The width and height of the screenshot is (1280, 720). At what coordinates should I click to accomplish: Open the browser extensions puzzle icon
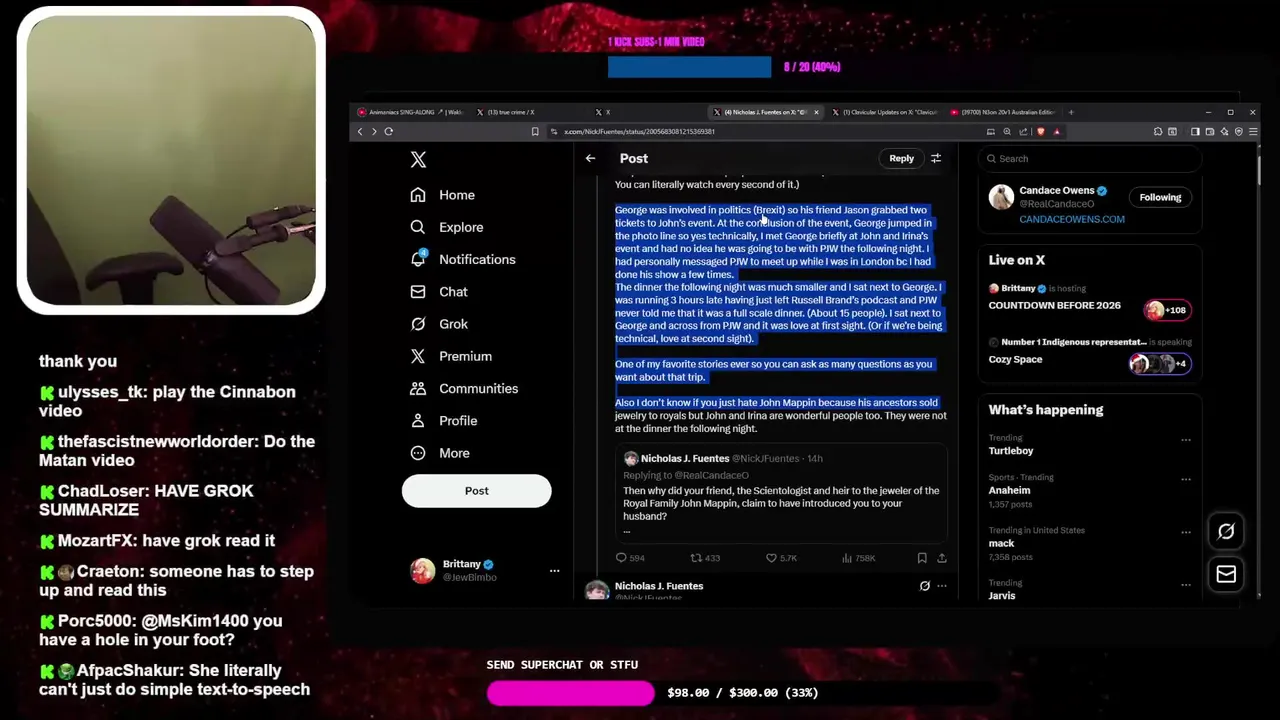[x=1158, y=131]
